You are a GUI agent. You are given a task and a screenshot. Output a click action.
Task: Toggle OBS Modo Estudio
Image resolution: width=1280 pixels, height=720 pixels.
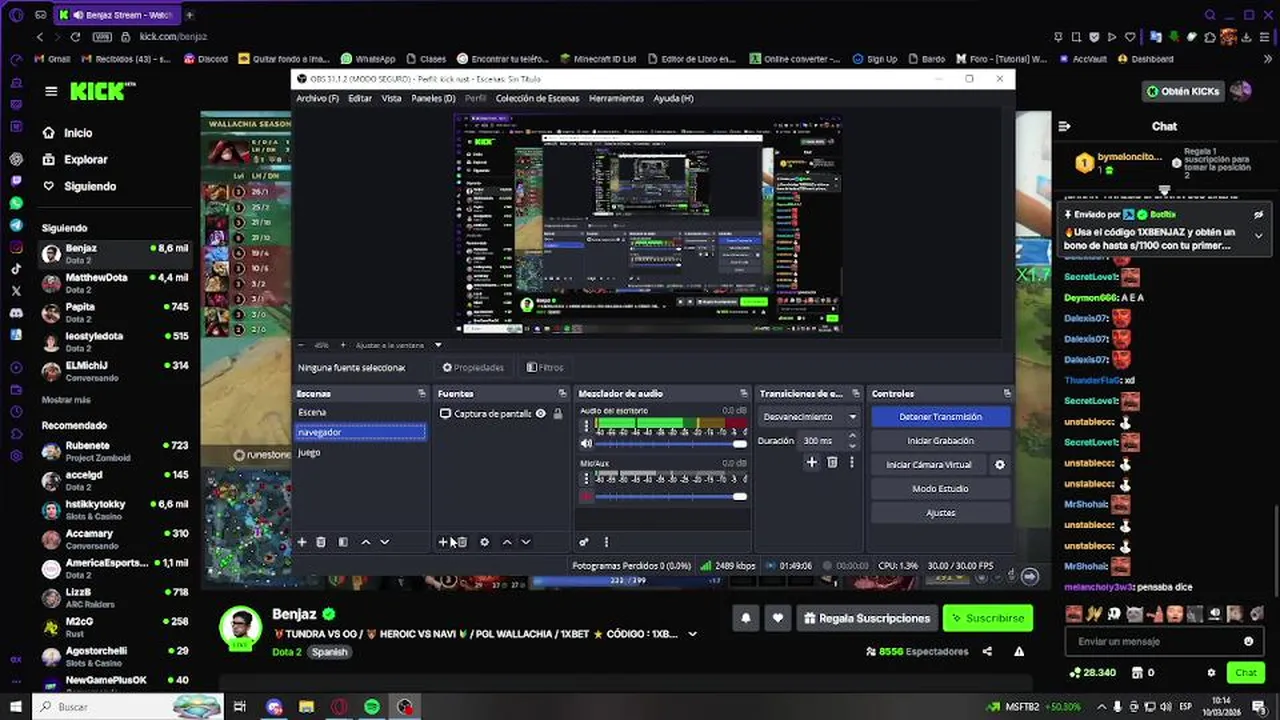[x=940, y=489]
